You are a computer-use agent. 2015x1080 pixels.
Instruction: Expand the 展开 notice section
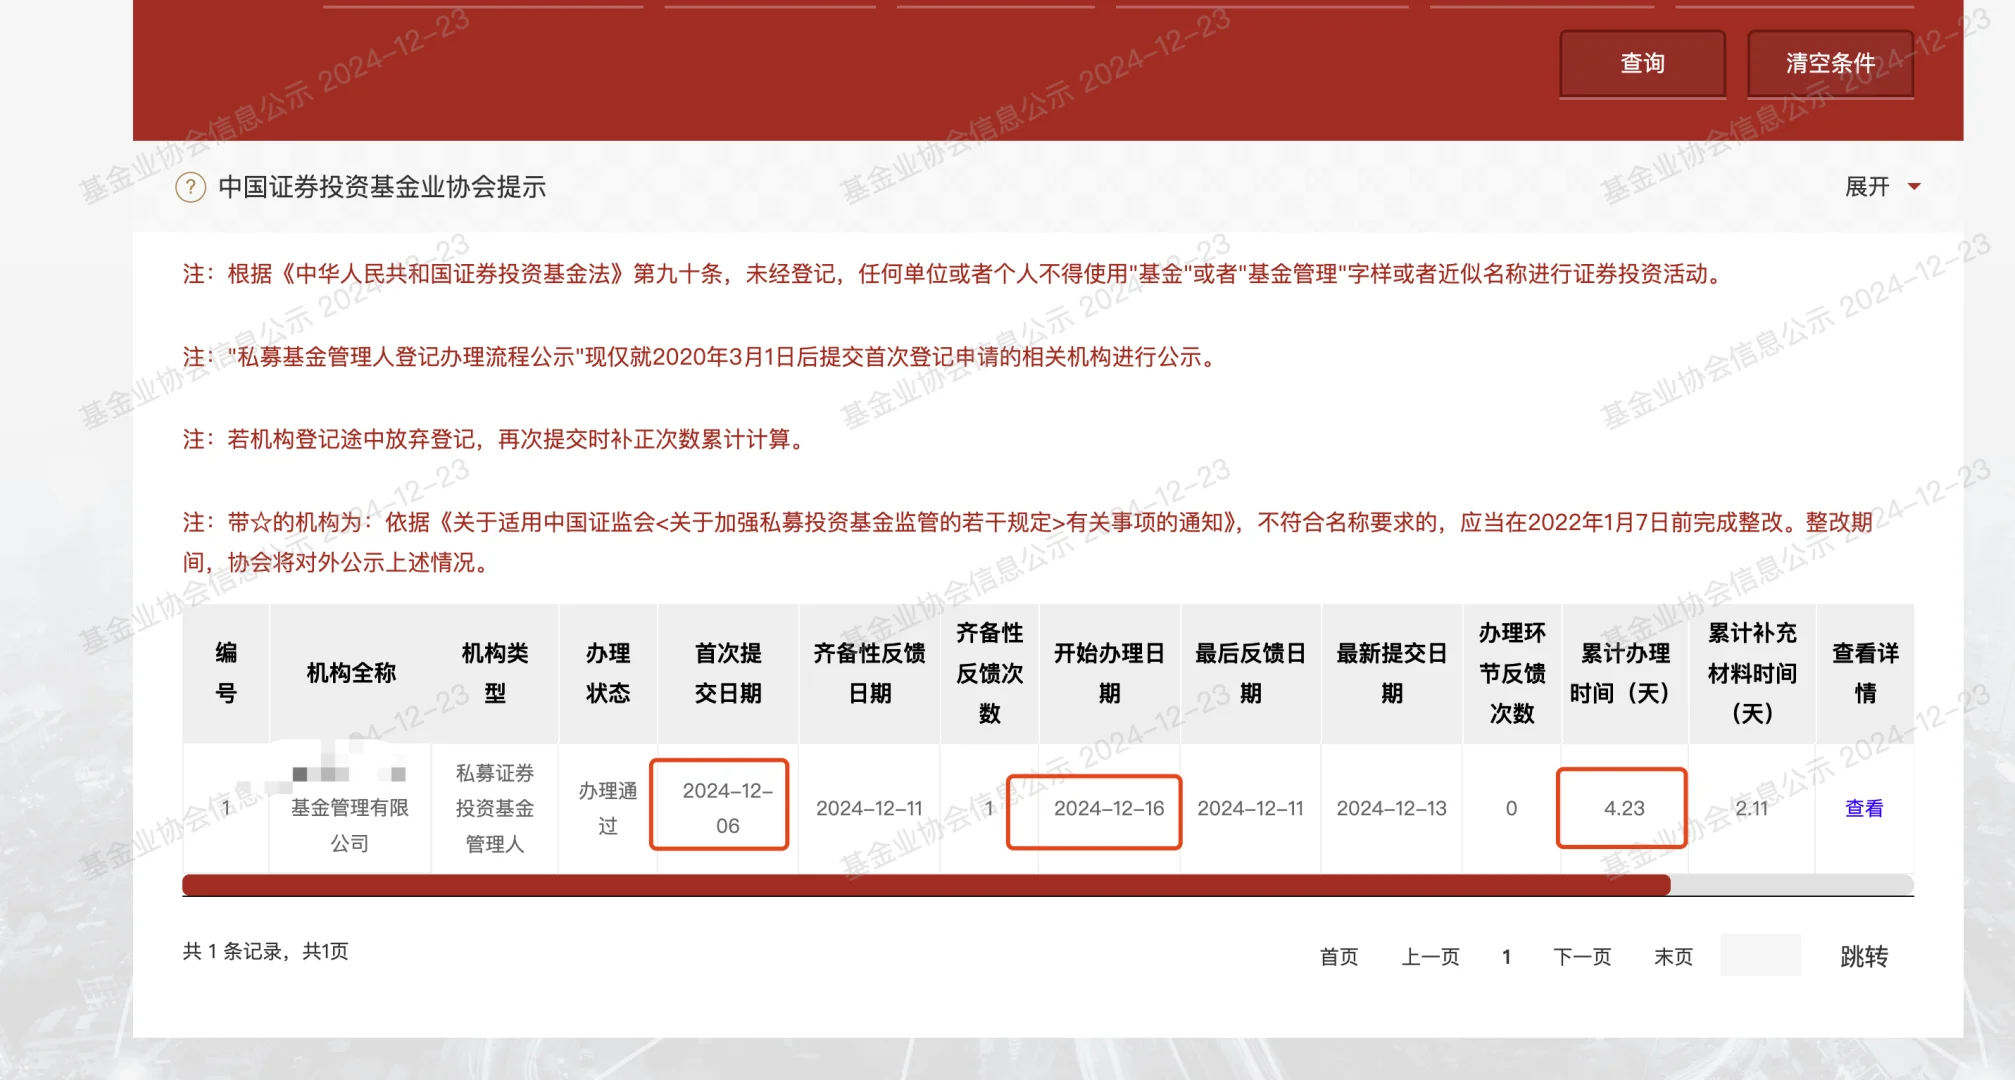pyautogui.click(x=1867, y=187)
